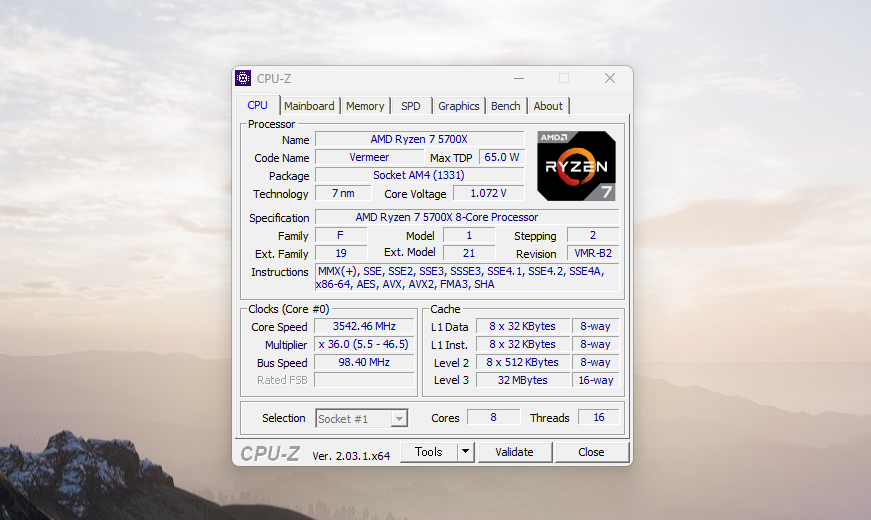This screenshot has height=520, width=871.
Task: Click the Model value 1
Action: coord(469,235)
